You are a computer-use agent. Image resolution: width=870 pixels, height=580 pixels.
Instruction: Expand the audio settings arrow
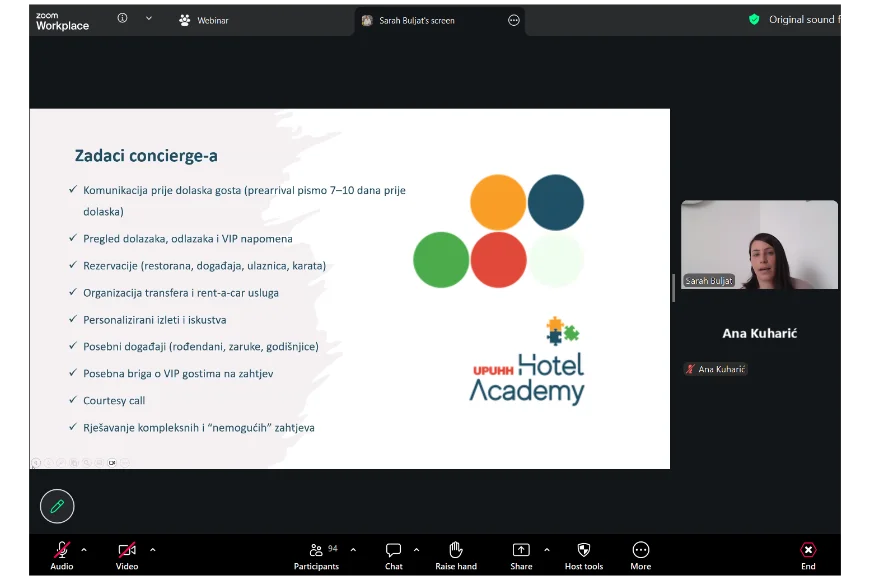click(x=84, y=550)
